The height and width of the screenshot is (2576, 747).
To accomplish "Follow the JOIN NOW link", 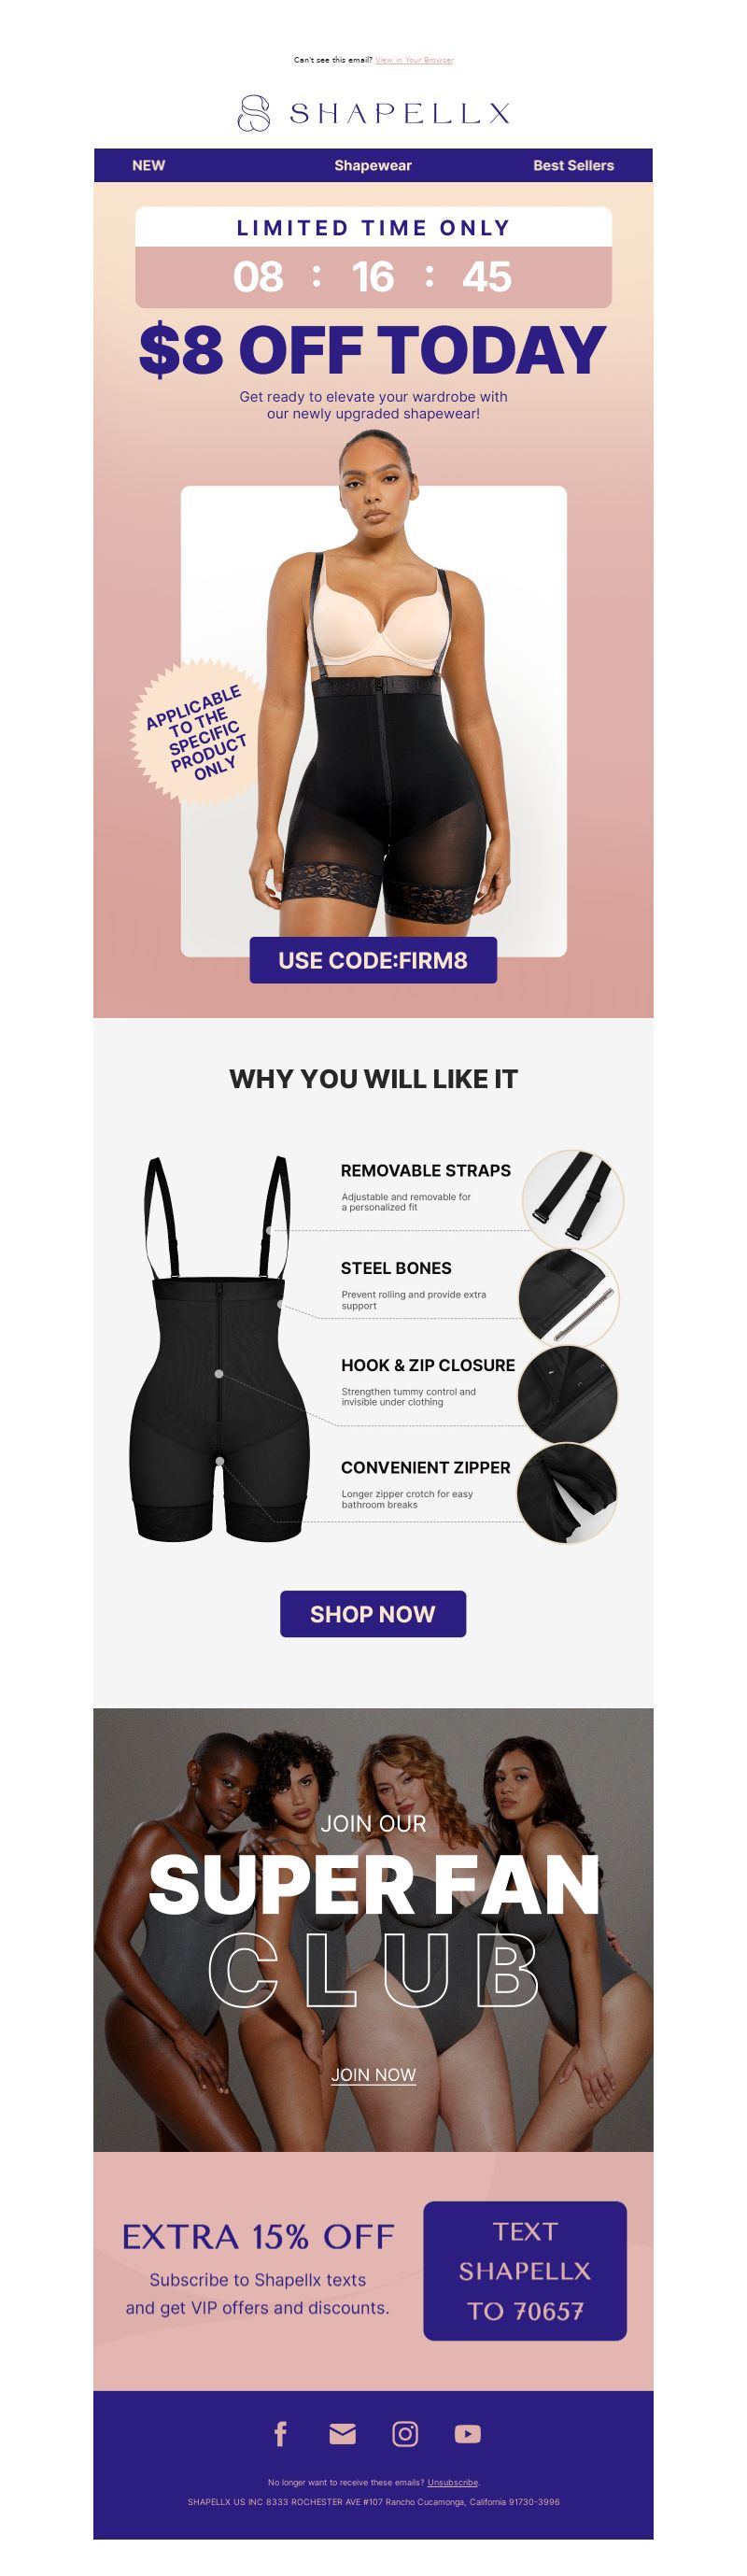I will (373, 2075).
